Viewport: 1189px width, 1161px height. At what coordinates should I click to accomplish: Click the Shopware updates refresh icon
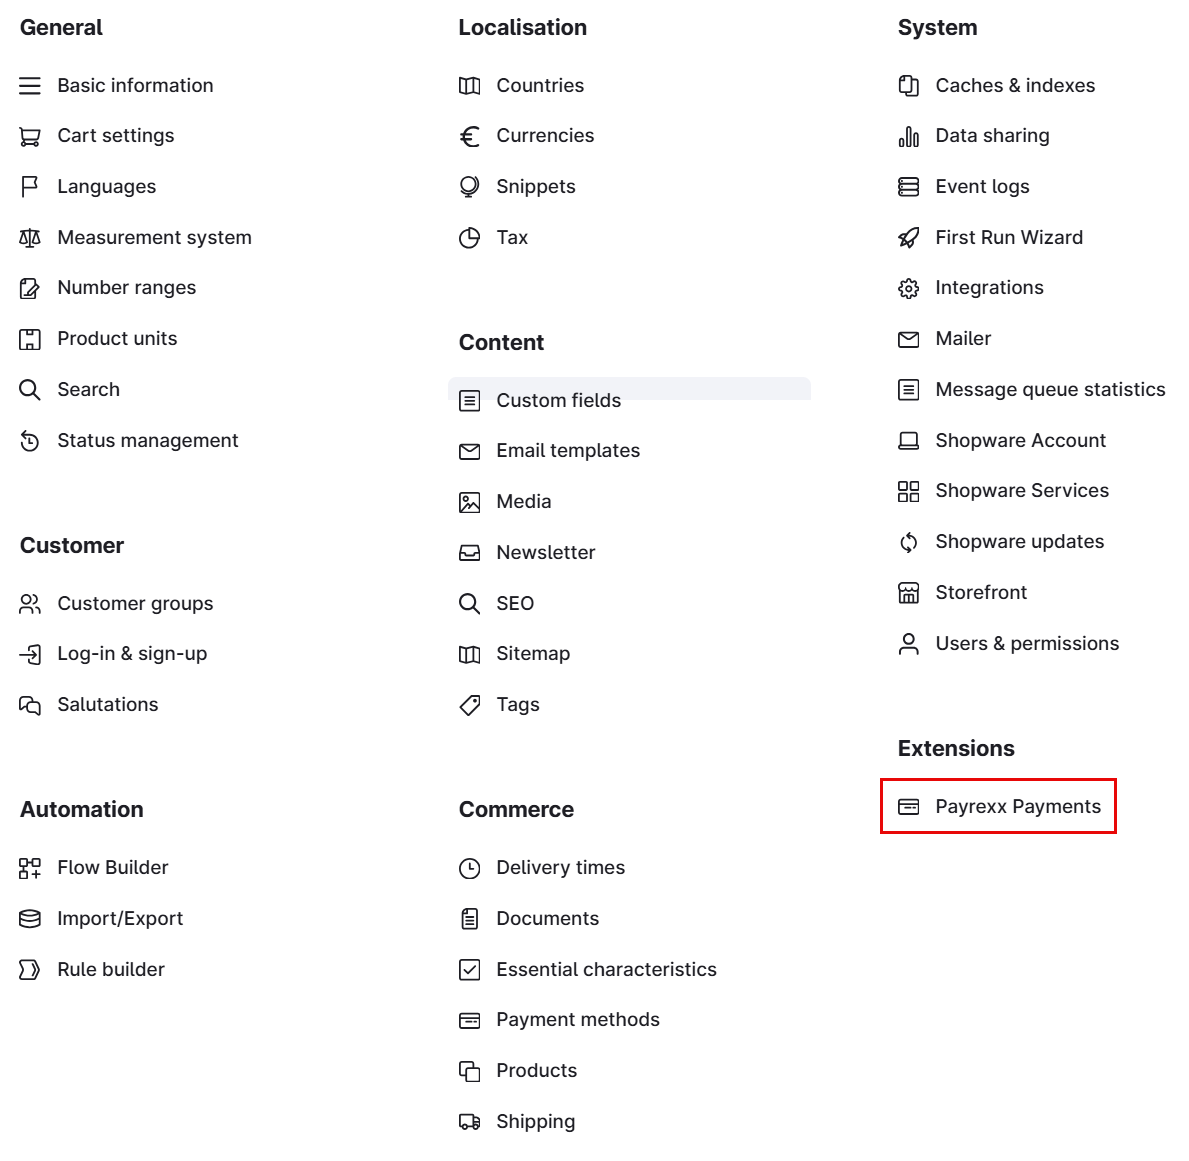[x=908, y=542]
